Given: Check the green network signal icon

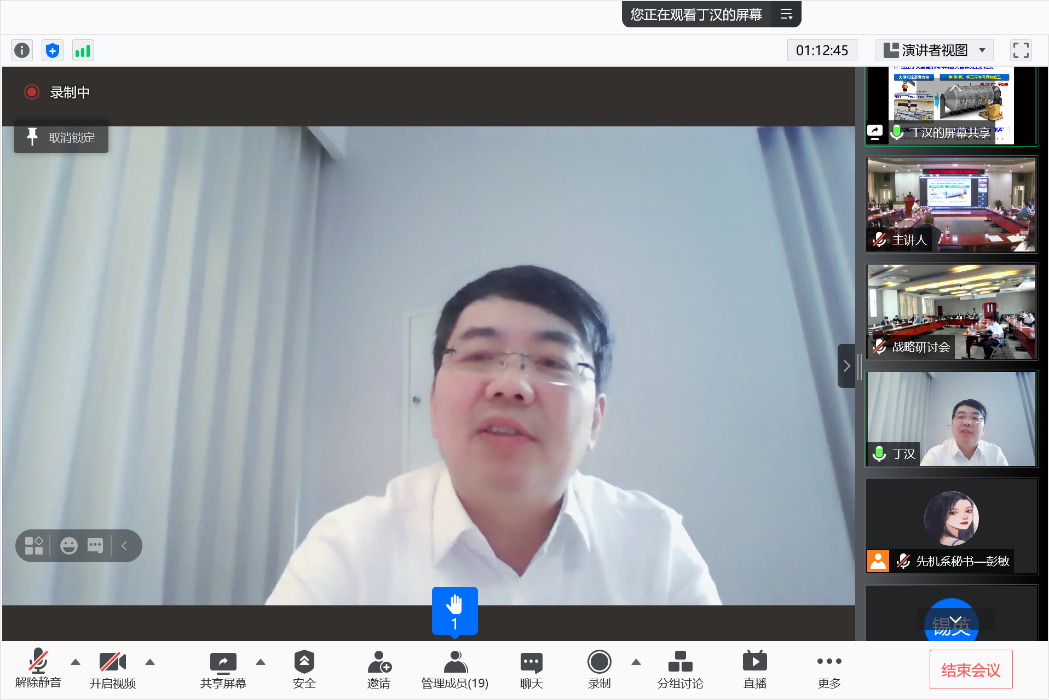Looking at the screenshot, I should pos(82,50).
